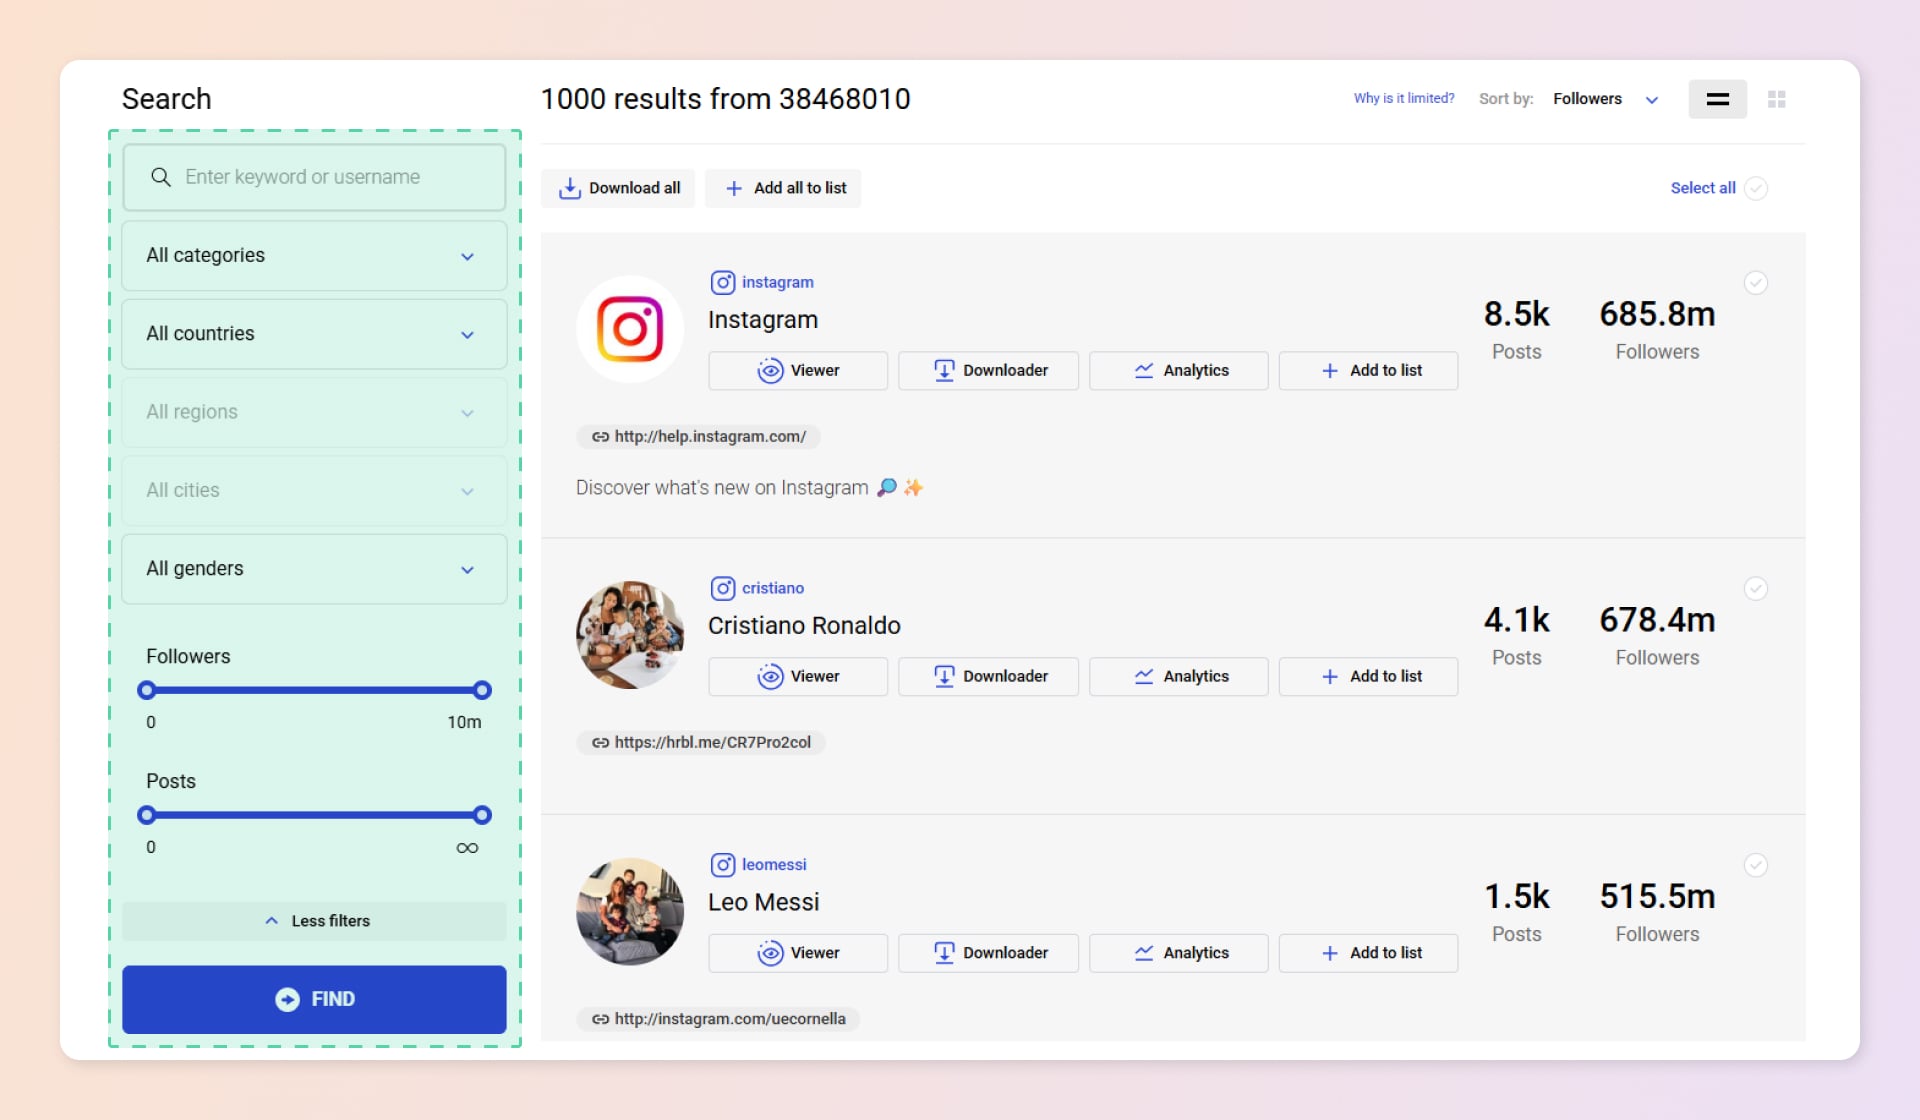Open the All regions dropdown
1920x1120 pixels.
click(x=314, y=412)
